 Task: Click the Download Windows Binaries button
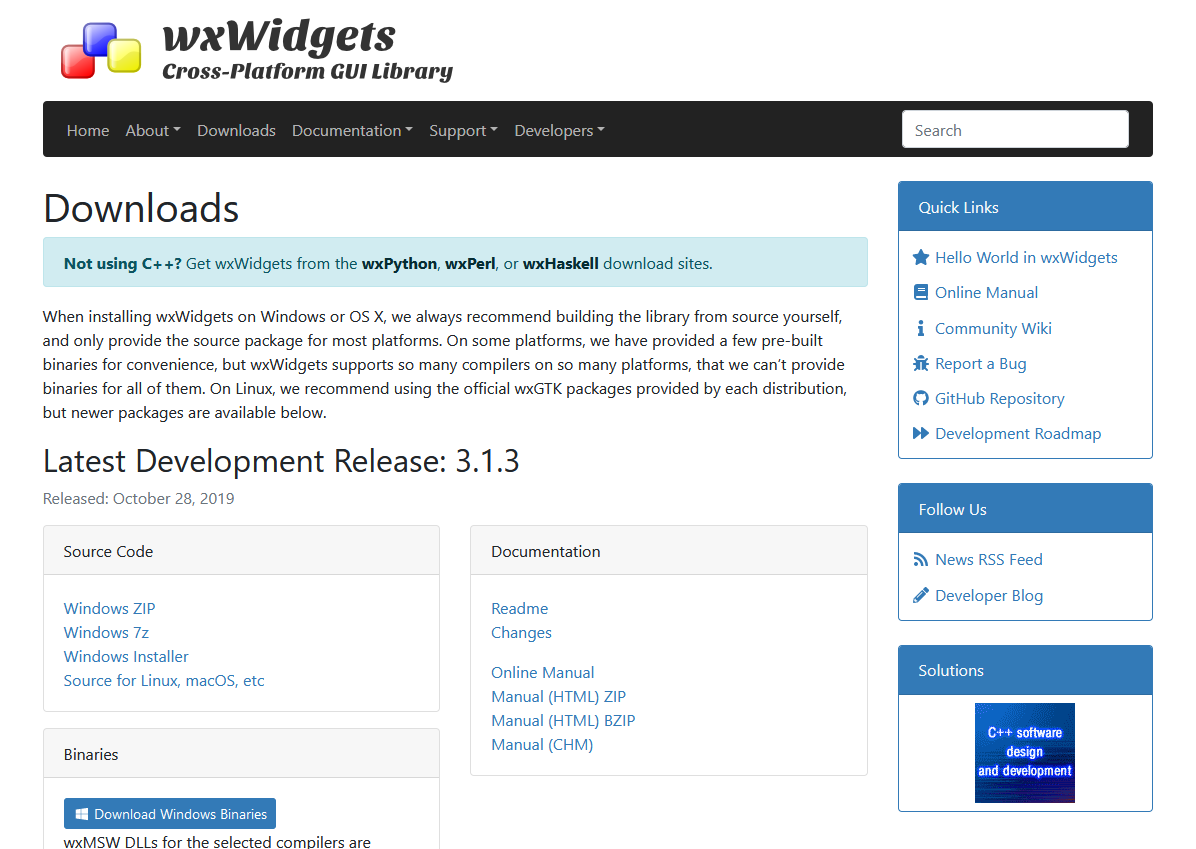click(x=170, y=814)
